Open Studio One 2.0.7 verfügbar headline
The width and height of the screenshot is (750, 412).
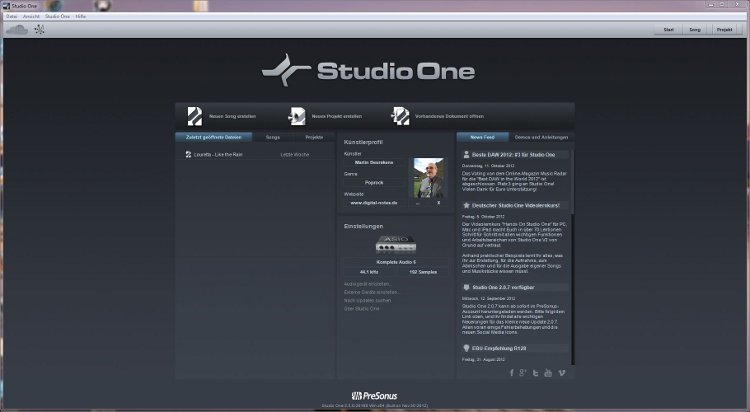pyautogui.click(x=503, y=288)
